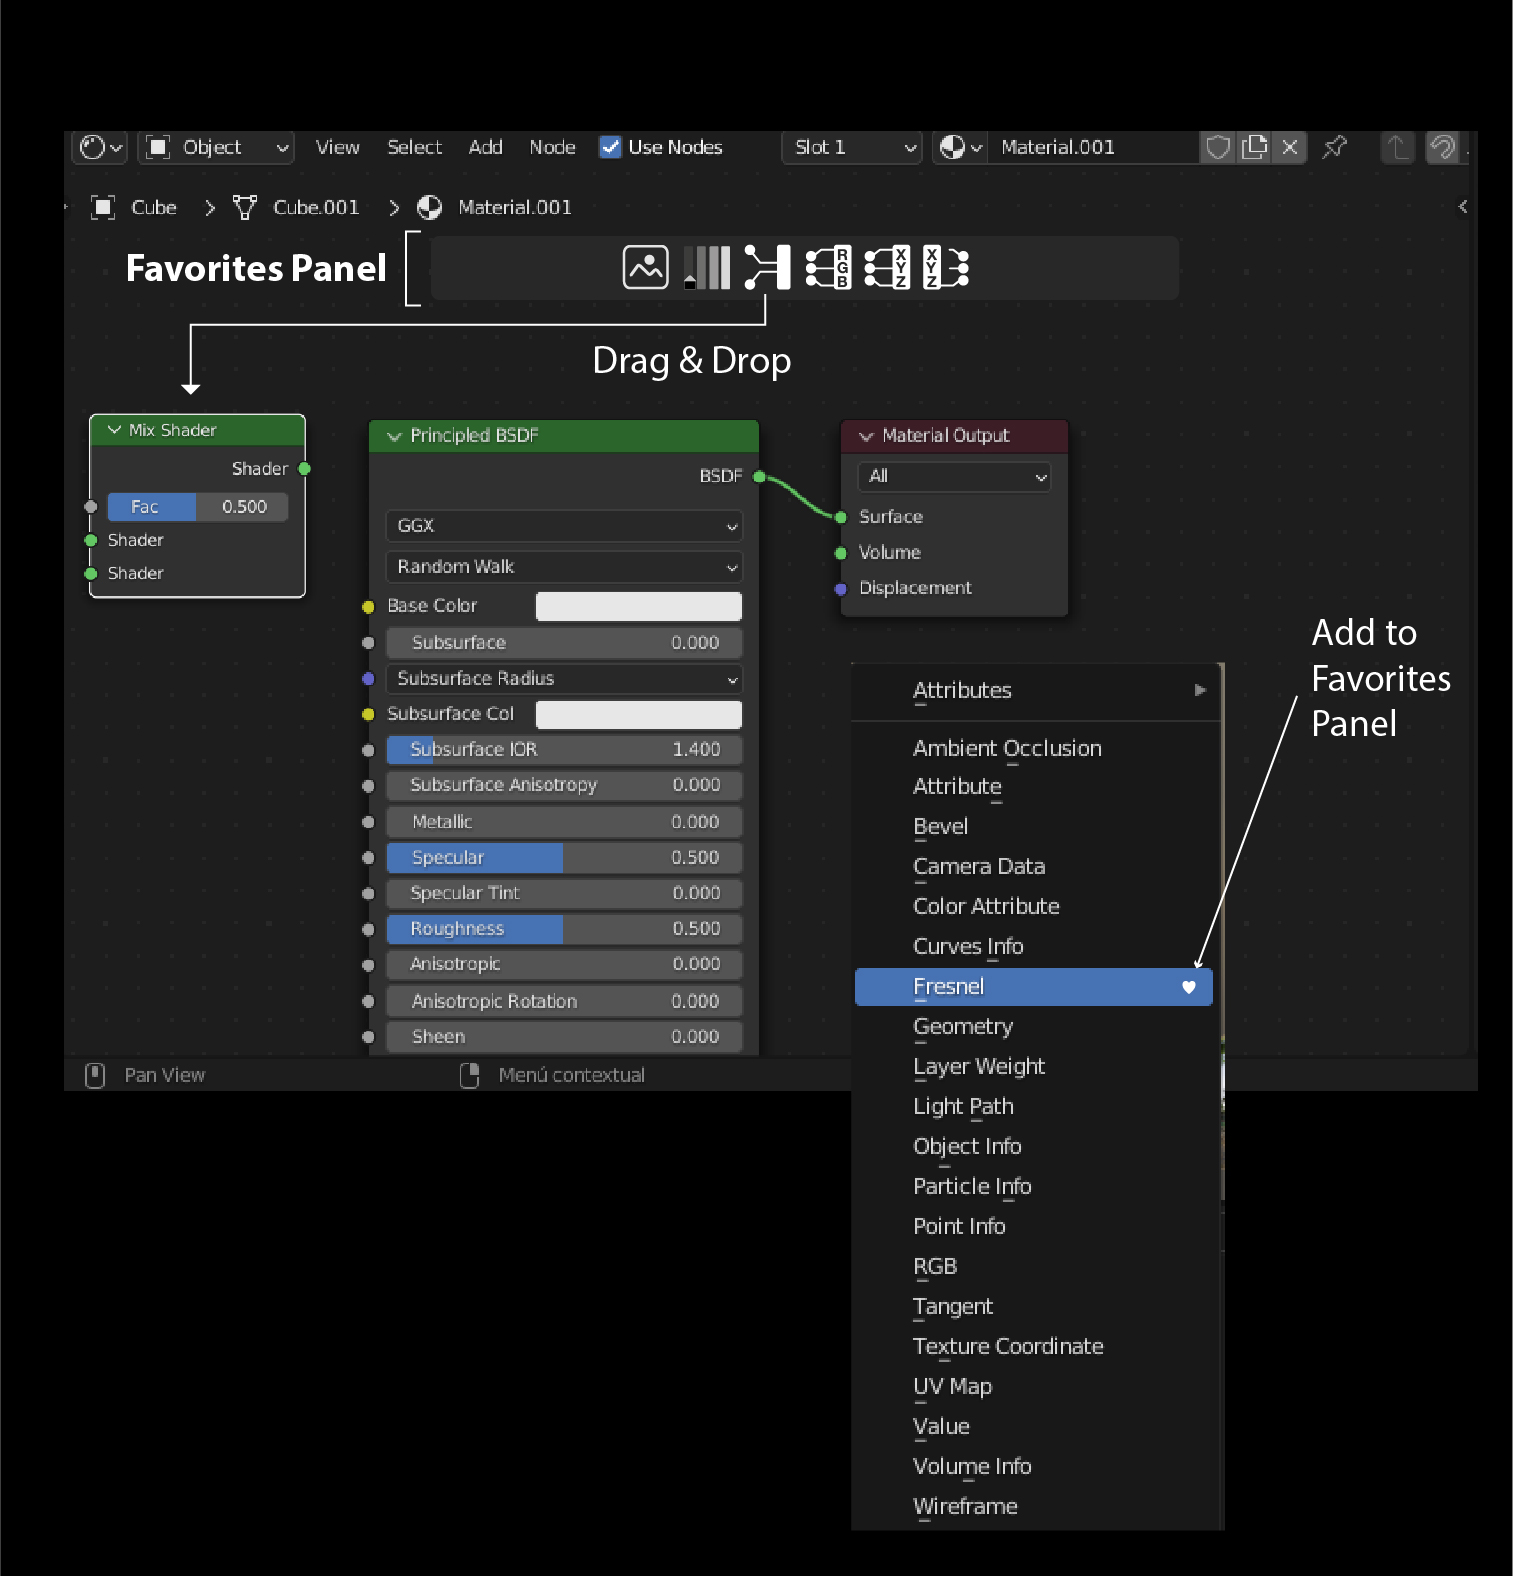
Task: Open the Attributes submenu
Action: [x=1035, y=691]
